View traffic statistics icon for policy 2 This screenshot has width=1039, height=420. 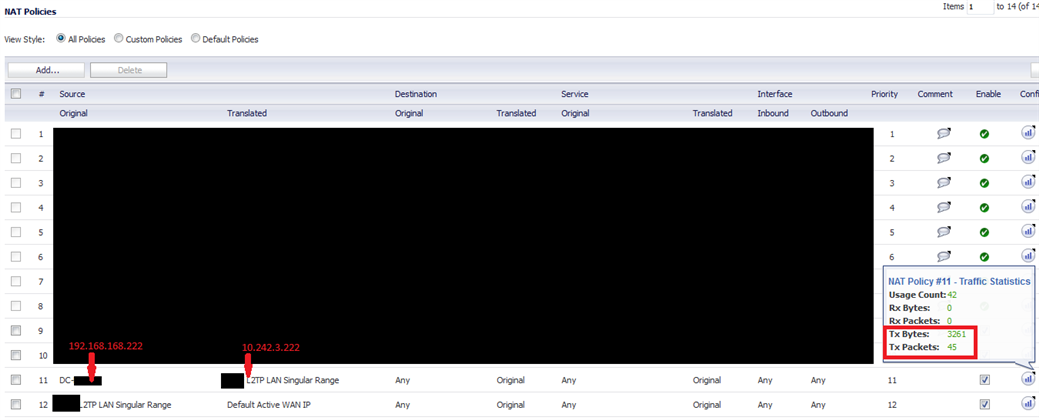tap(1028, 157)
